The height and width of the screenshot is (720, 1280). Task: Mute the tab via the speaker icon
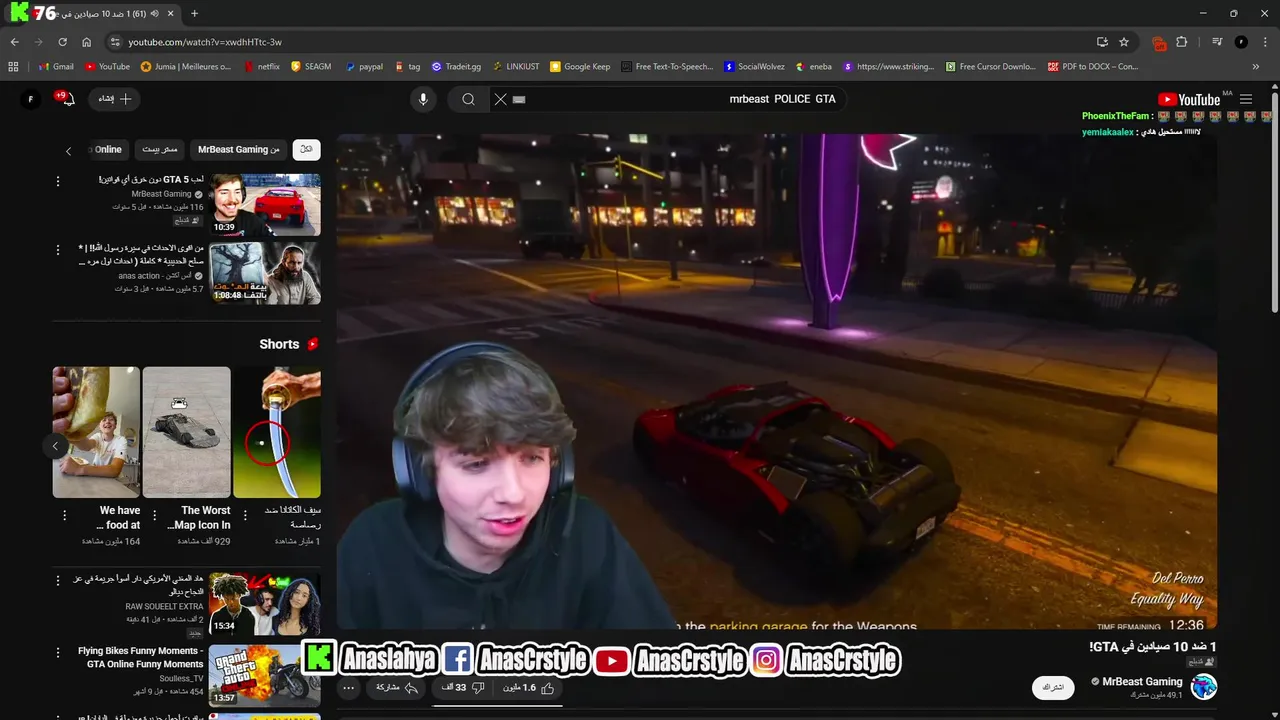pos(153,14)
